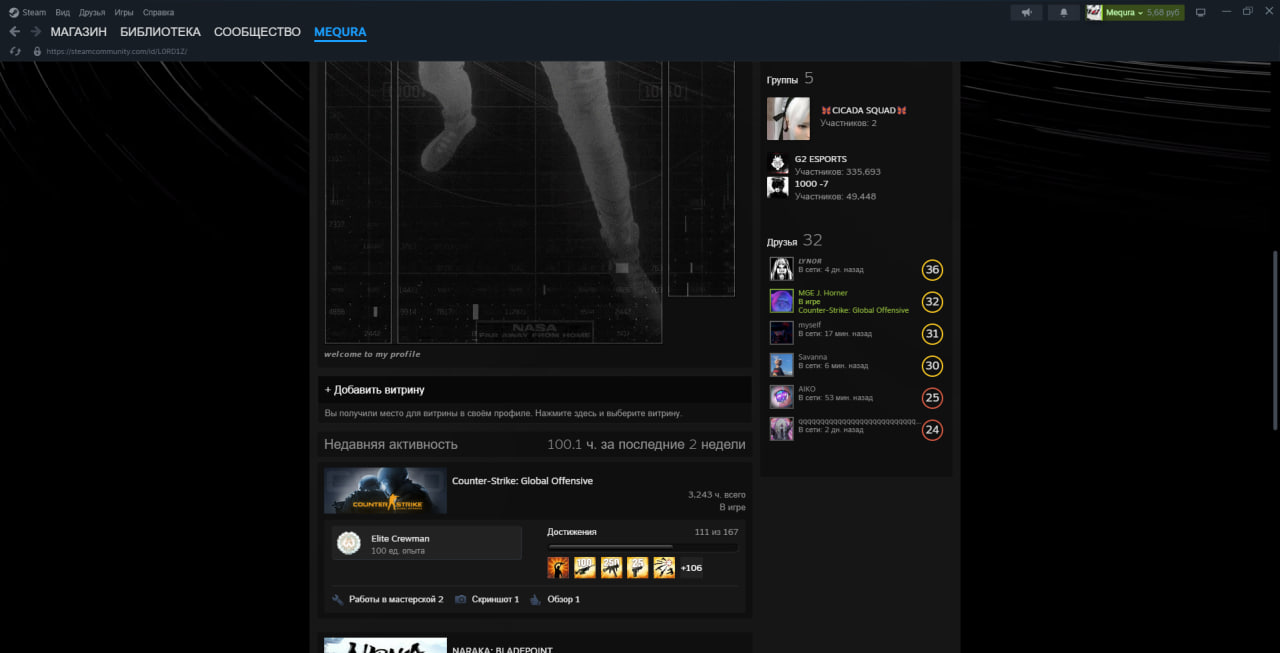Open the notifications bell
This screenshot has height=653, width=1280.
click(1063, 12)
